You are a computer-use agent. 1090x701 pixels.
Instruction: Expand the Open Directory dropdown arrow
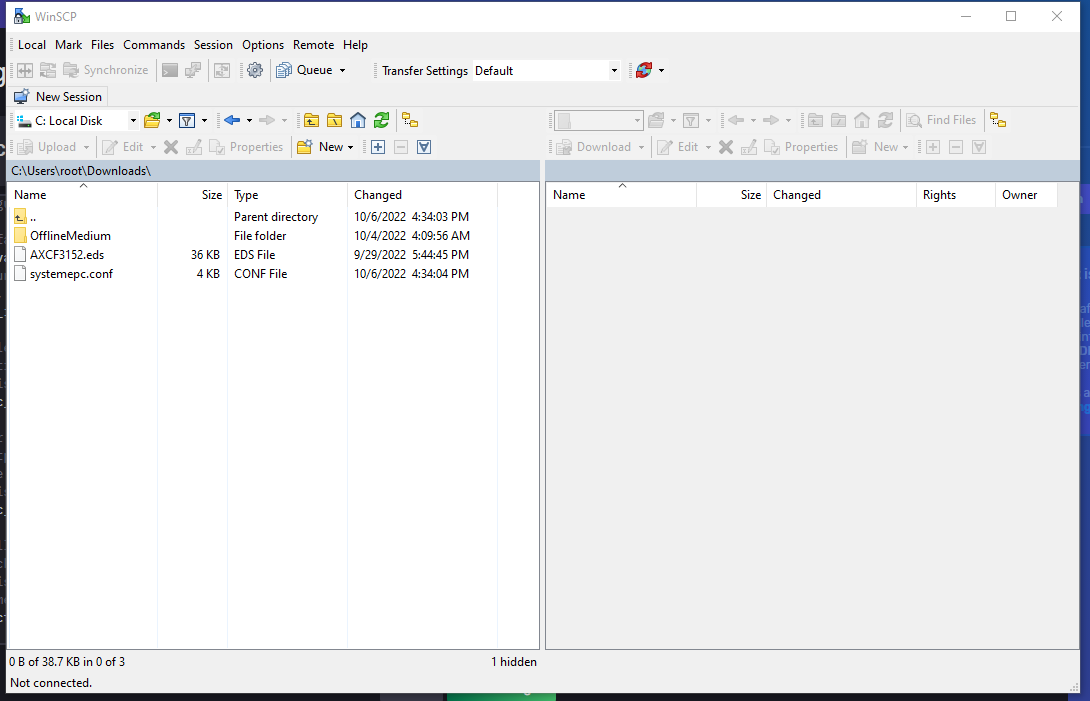[x=169, y=121]
